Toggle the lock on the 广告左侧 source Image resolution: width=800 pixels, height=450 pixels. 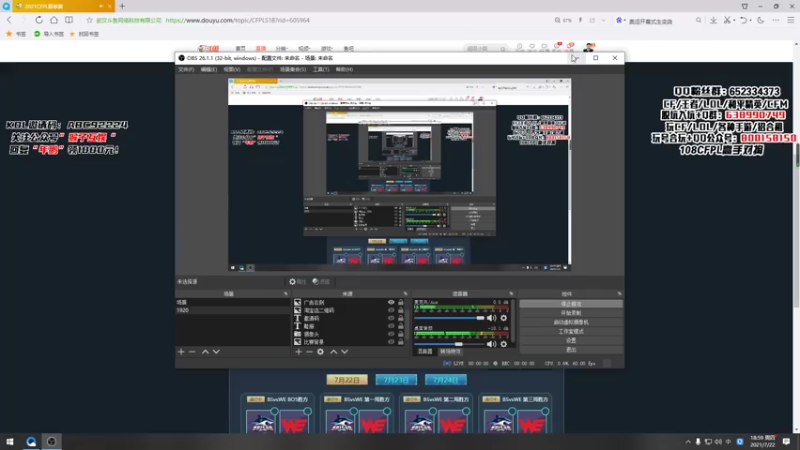coord(401,303)
